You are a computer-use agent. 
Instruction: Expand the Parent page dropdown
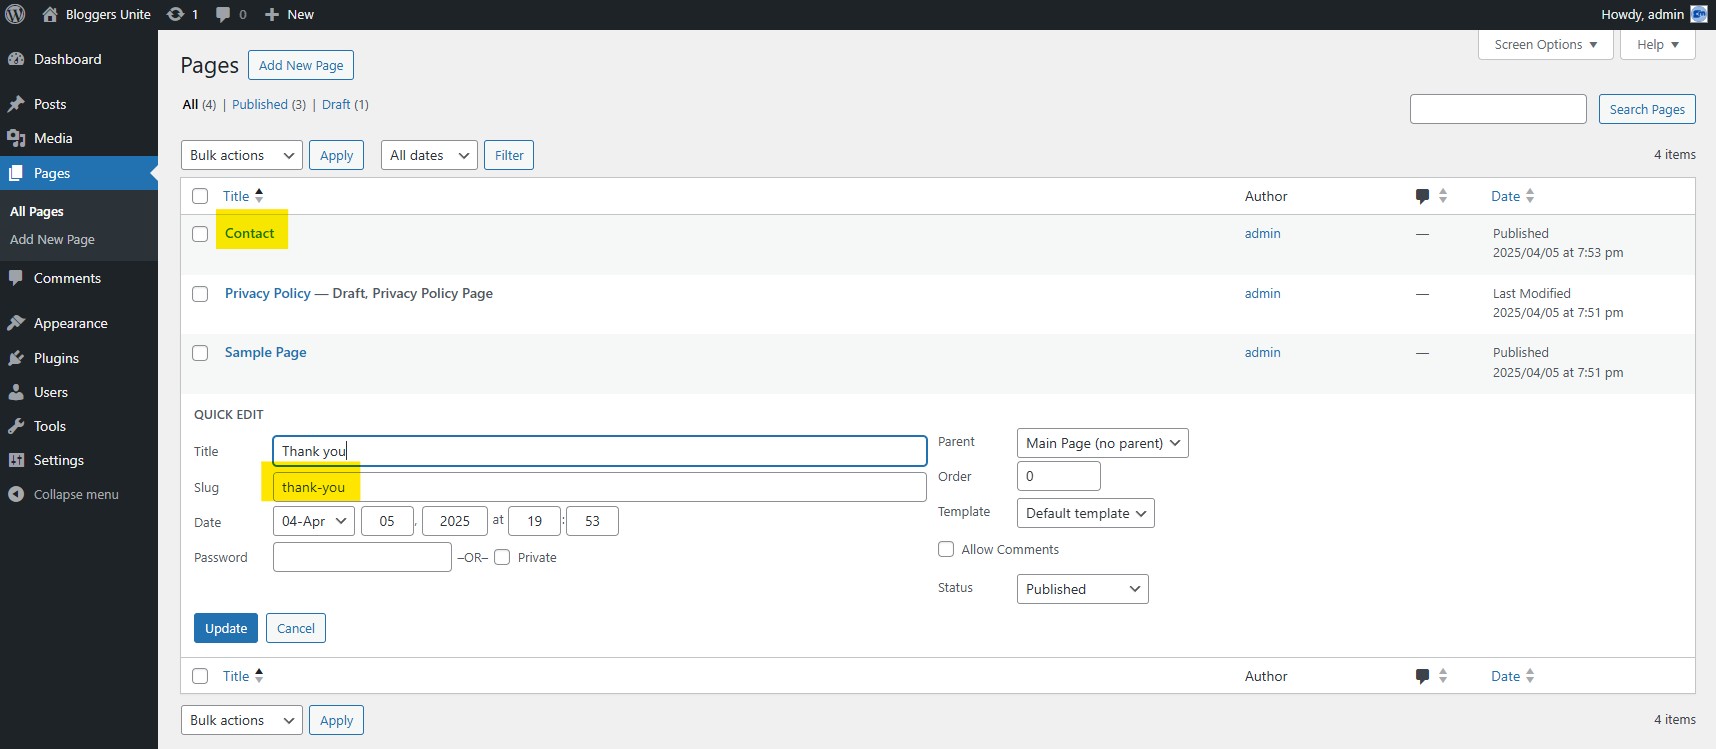click(x=1102, y=443)
